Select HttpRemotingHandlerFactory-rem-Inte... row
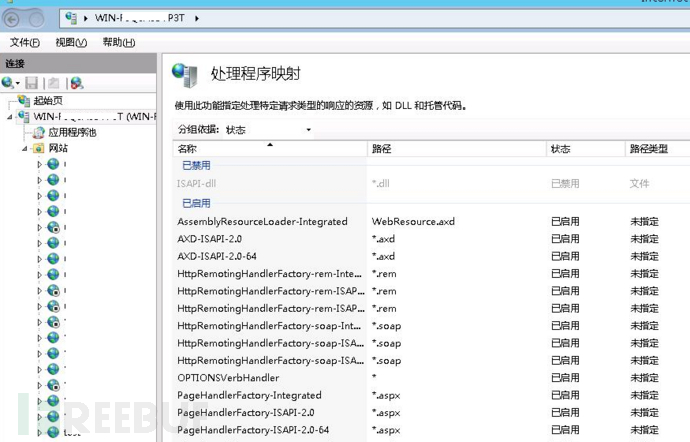Image resolution: width=690 pixels, height=442 pixels. (x=432, y=274)
